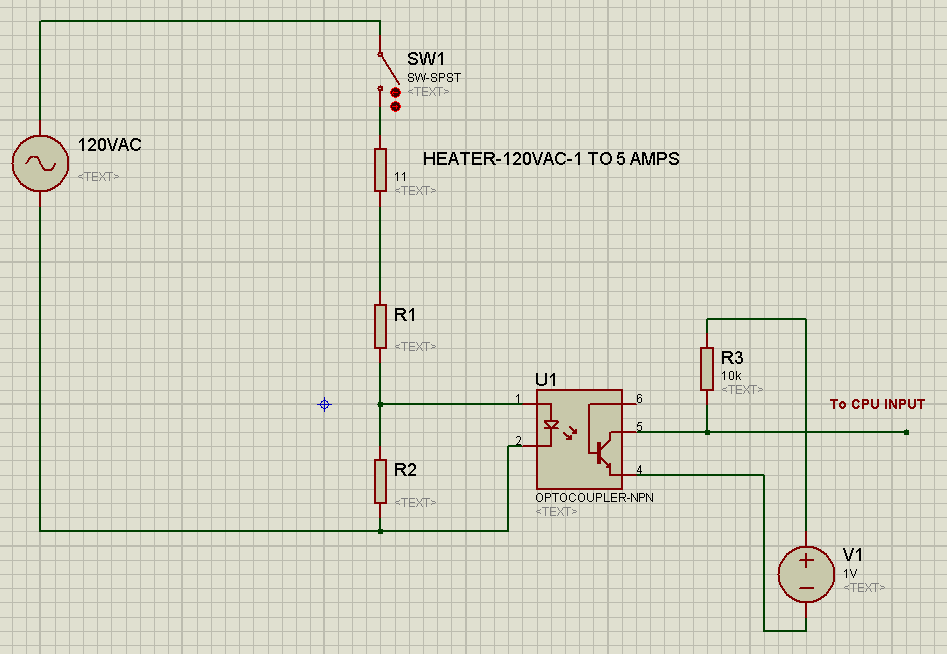Click the SW-SPST label under SW1
This screenshot has width=947, height=654.
pyautogui.click(x=434, y=78)
